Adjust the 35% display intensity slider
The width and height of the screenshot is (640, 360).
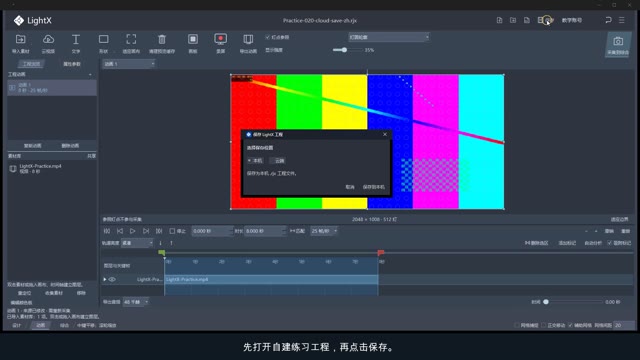click(x=347, y=50)
